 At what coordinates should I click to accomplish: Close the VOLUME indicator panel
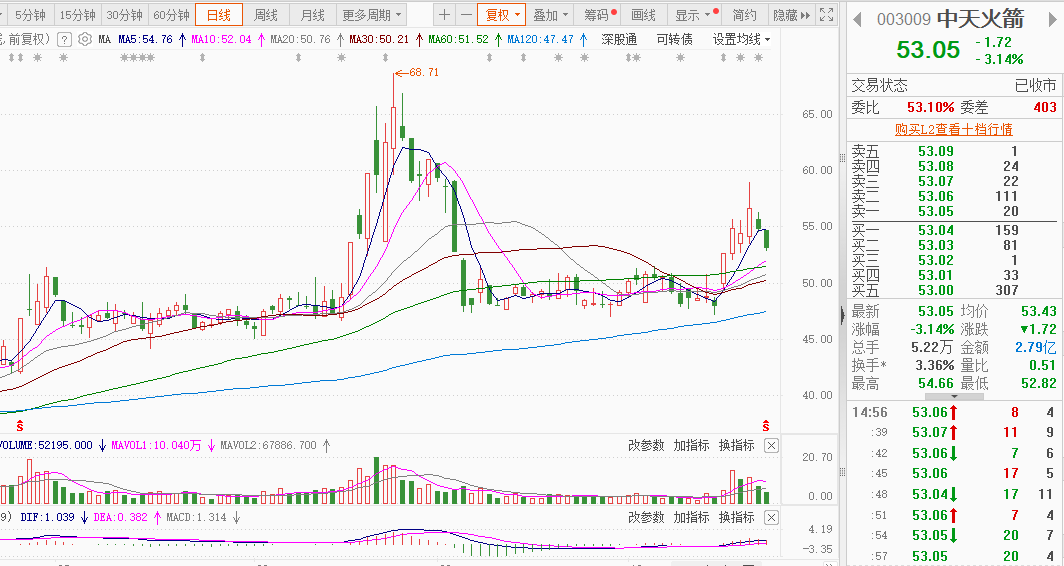click(772, 446)
